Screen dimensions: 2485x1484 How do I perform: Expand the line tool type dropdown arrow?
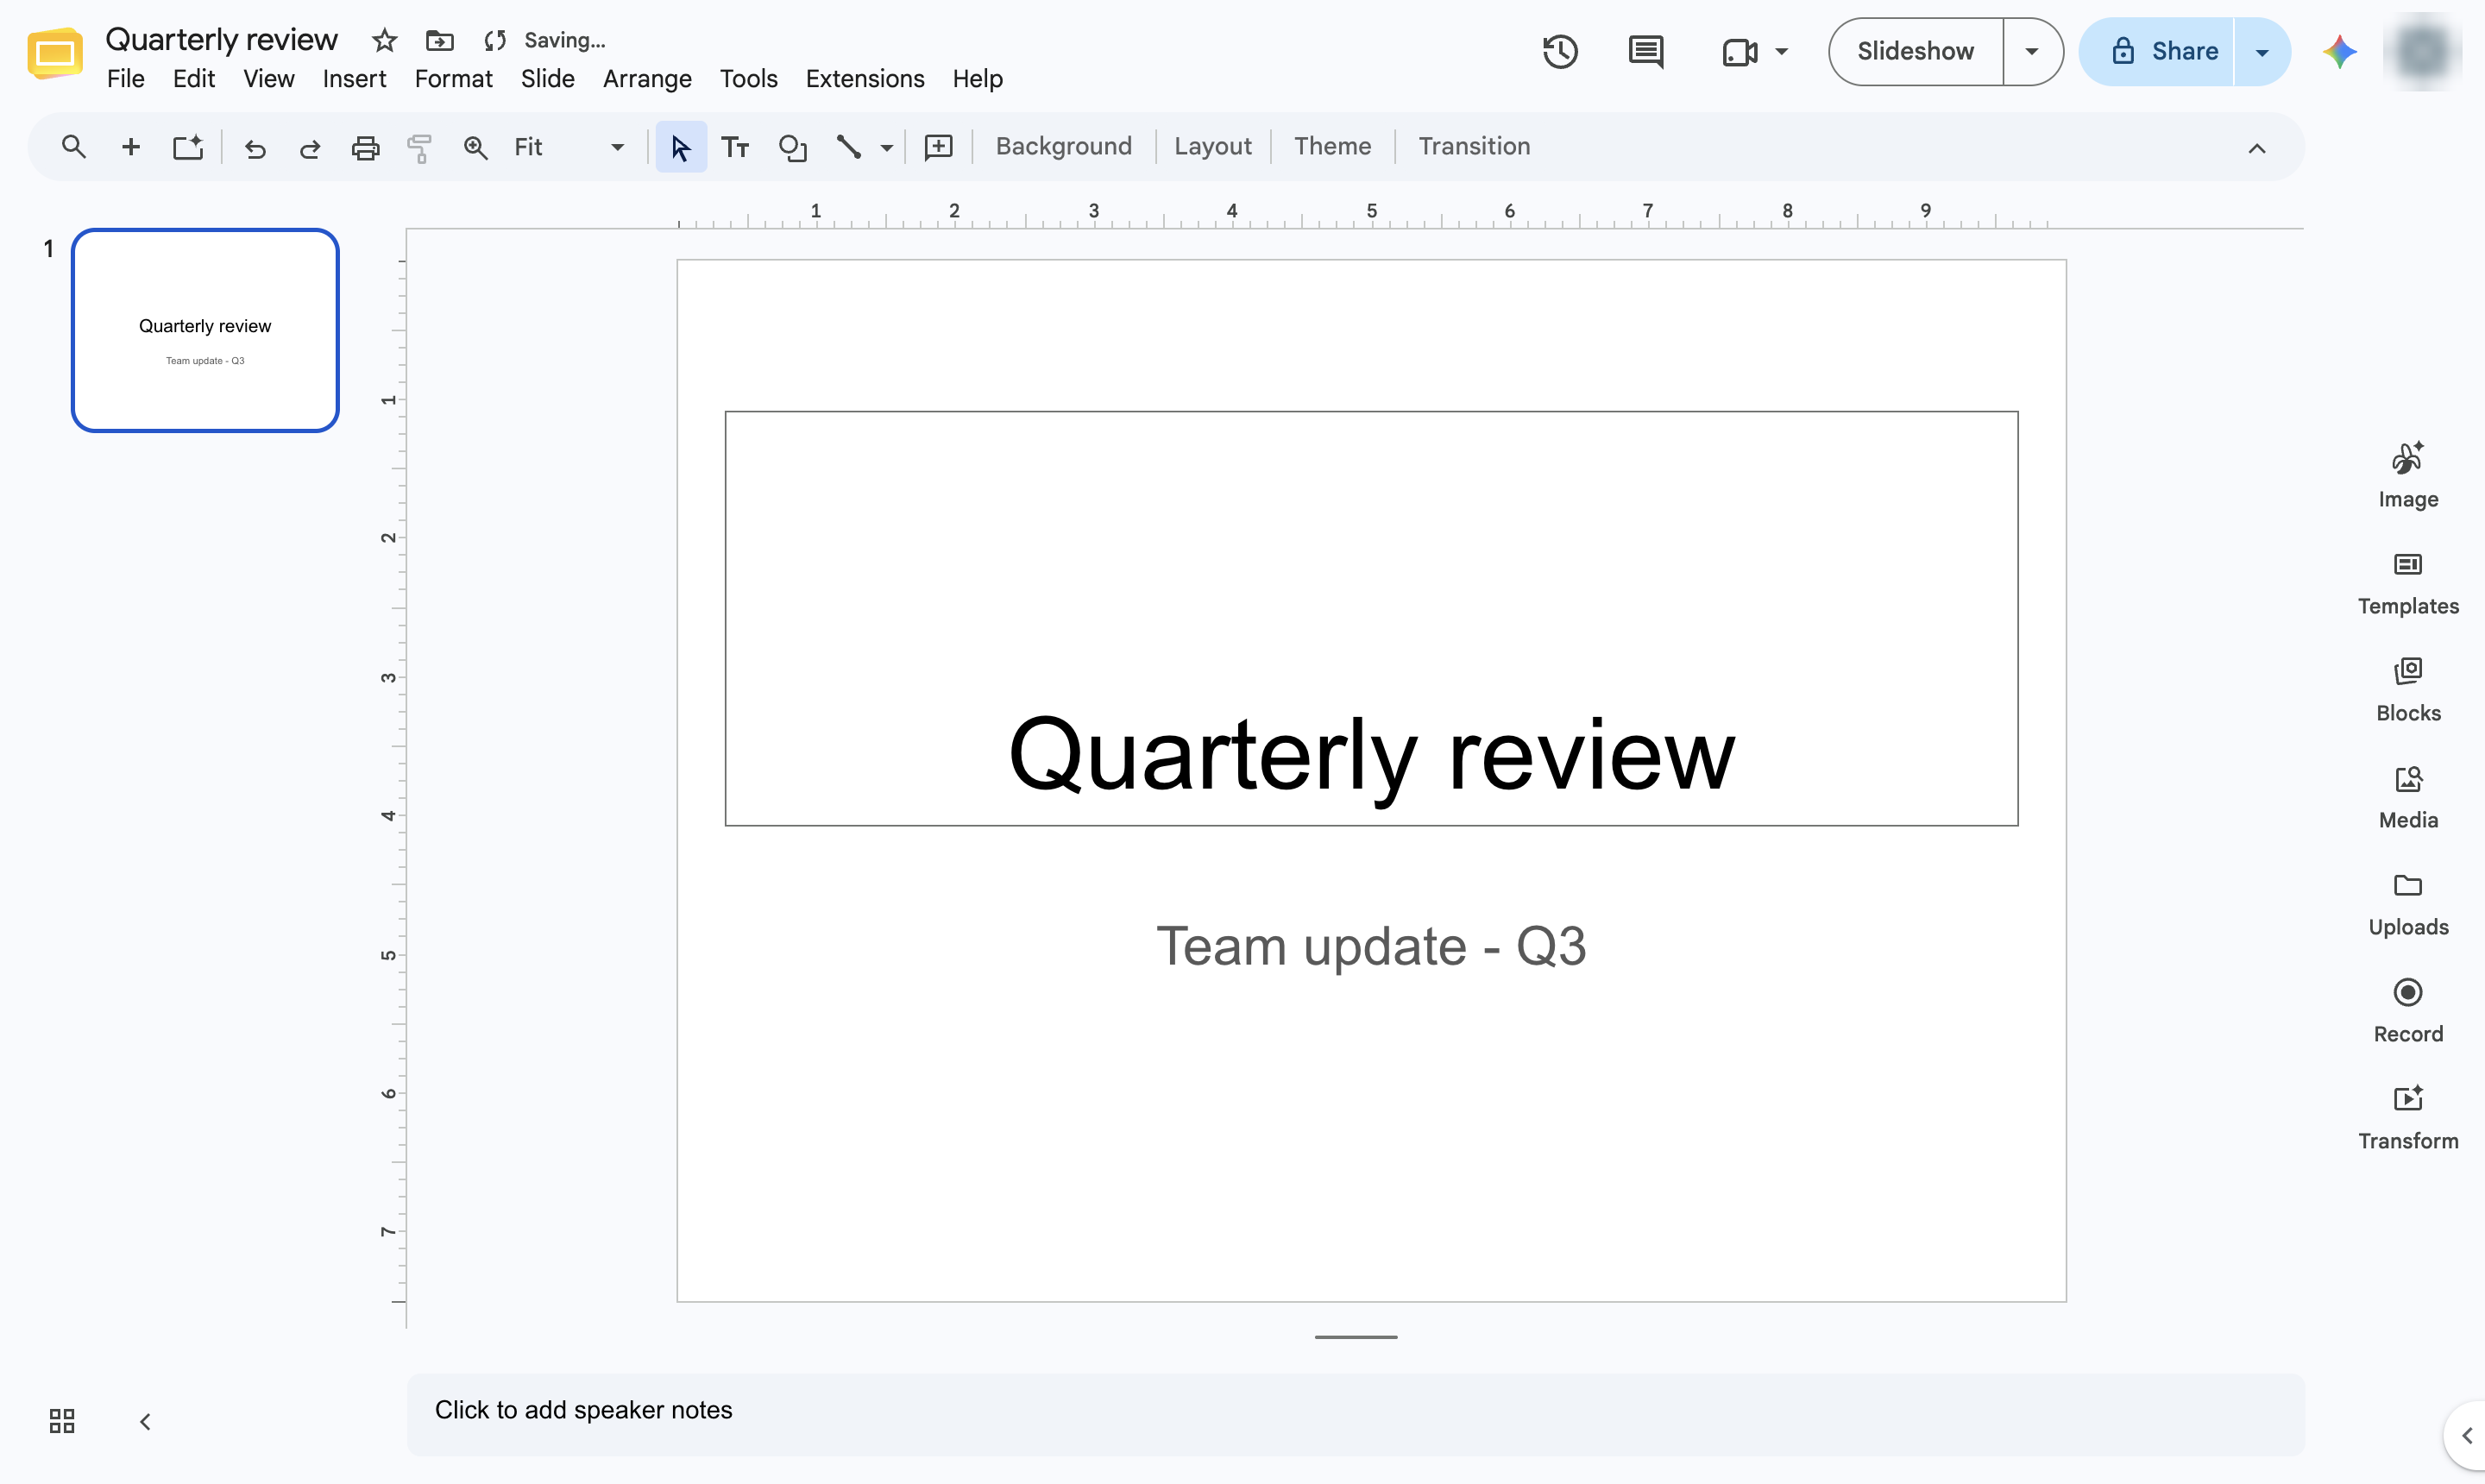(x=886, y=148)
